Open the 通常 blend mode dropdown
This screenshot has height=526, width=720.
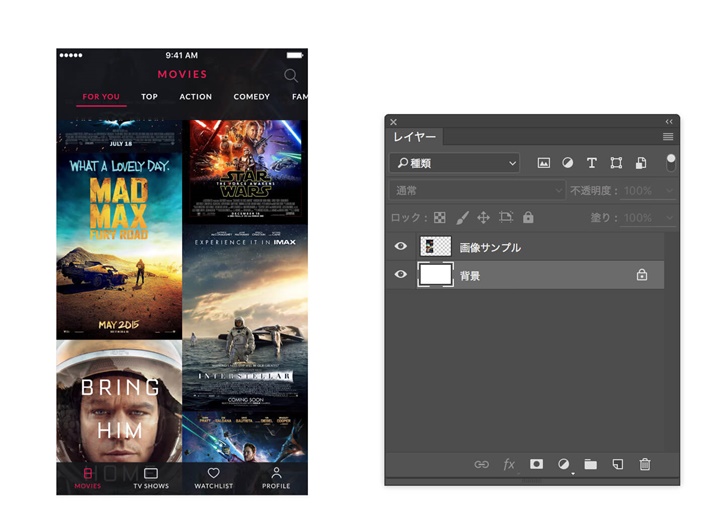478,190
